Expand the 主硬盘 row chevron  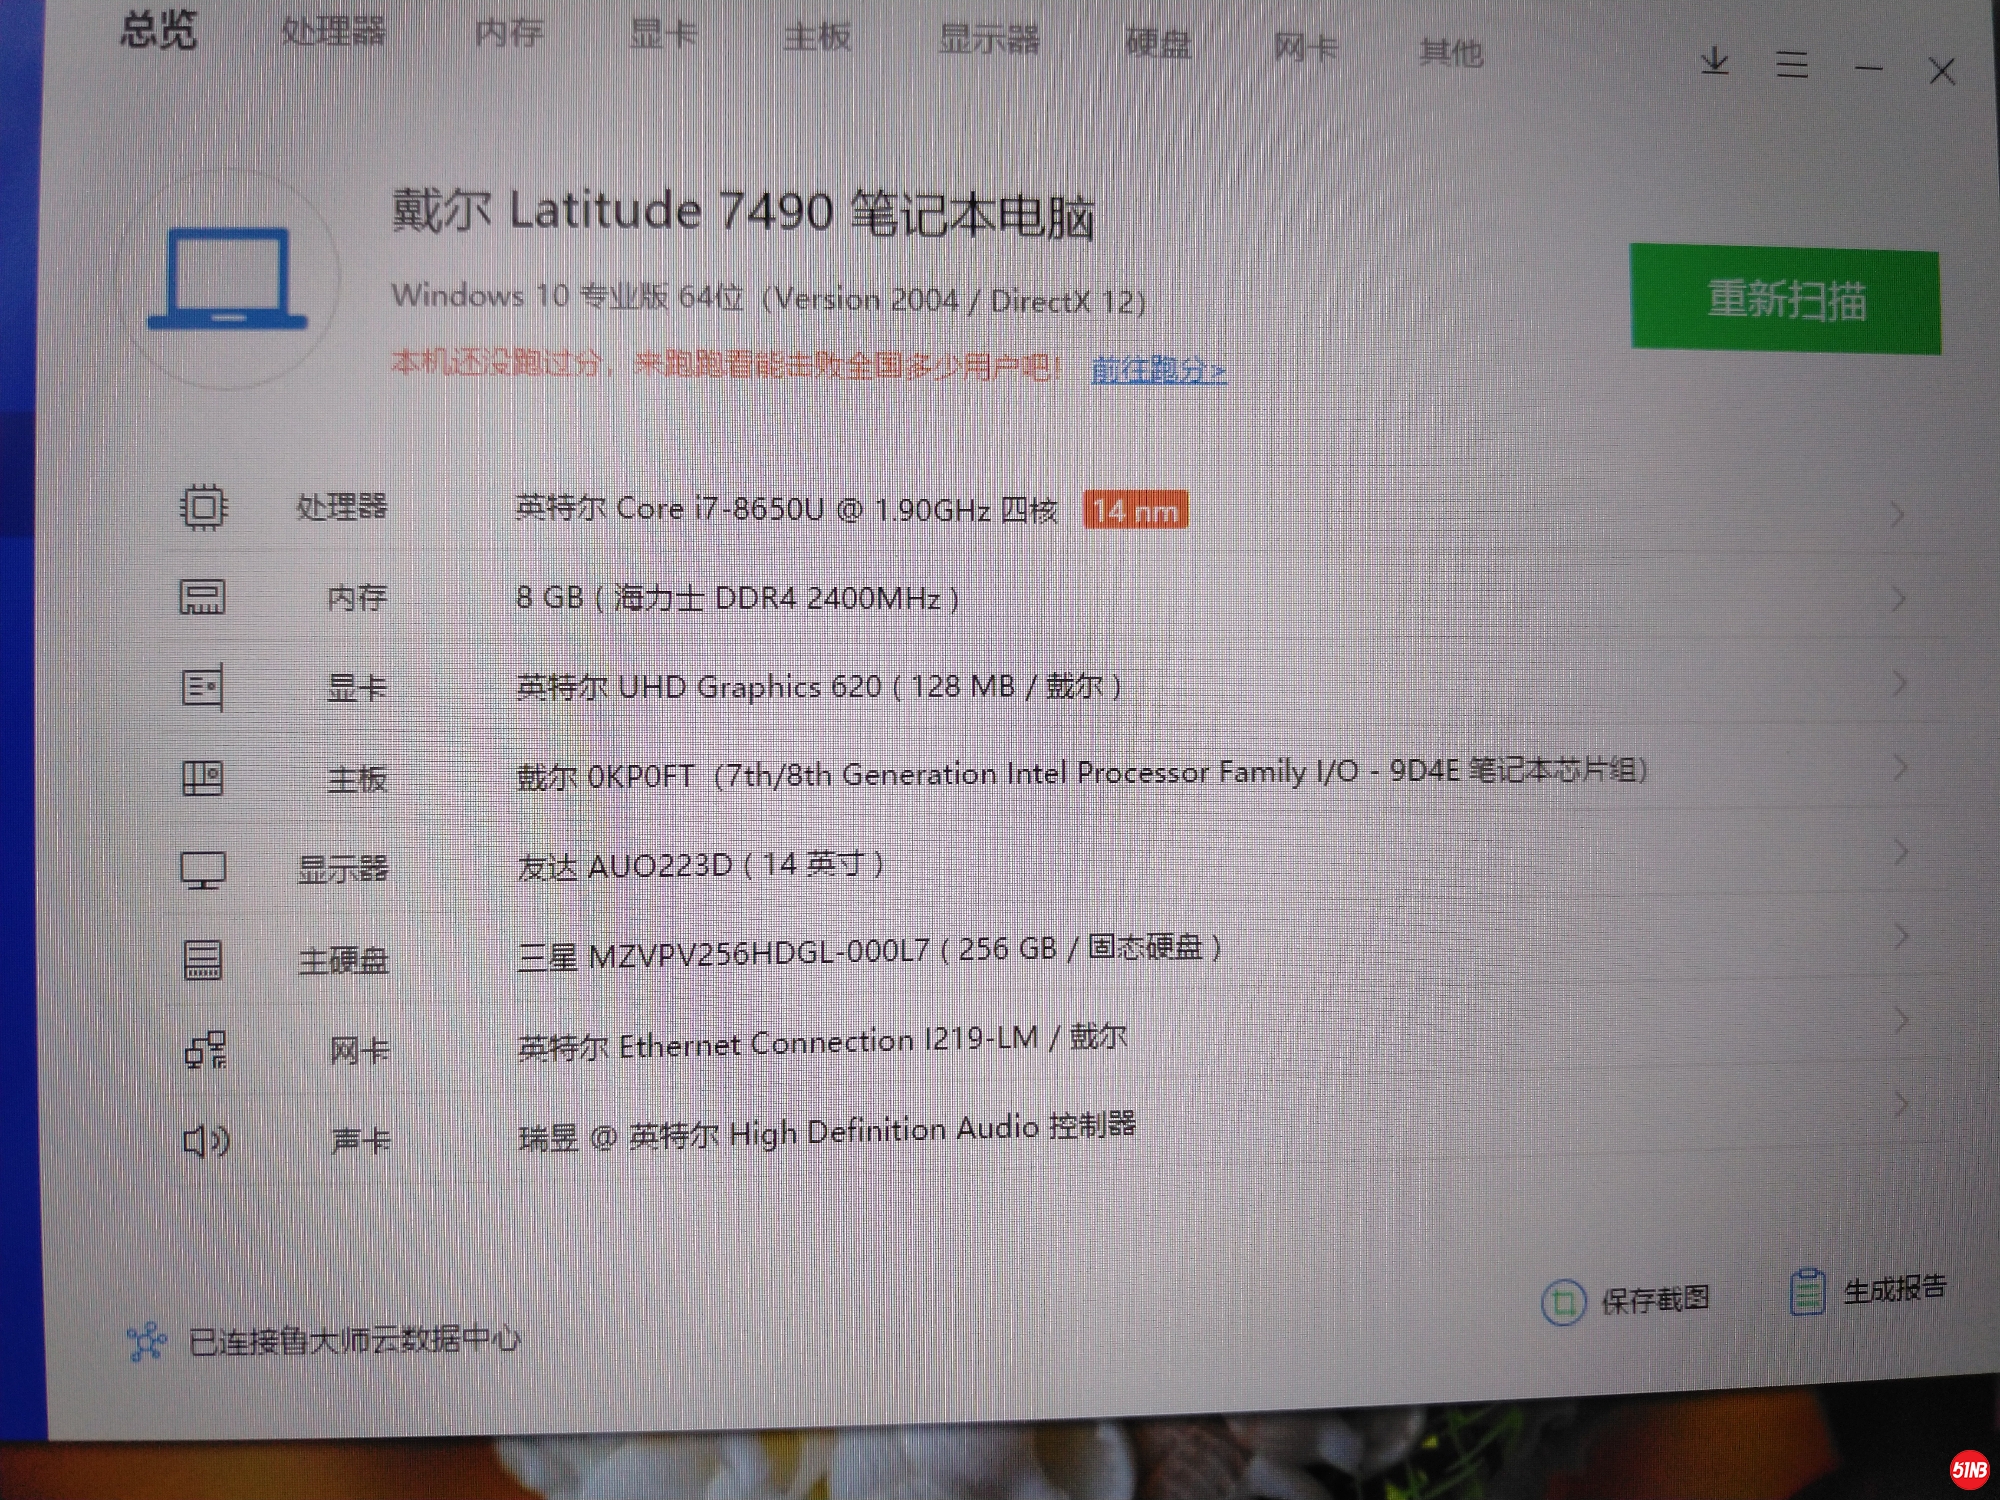[x=1901, y=936]
